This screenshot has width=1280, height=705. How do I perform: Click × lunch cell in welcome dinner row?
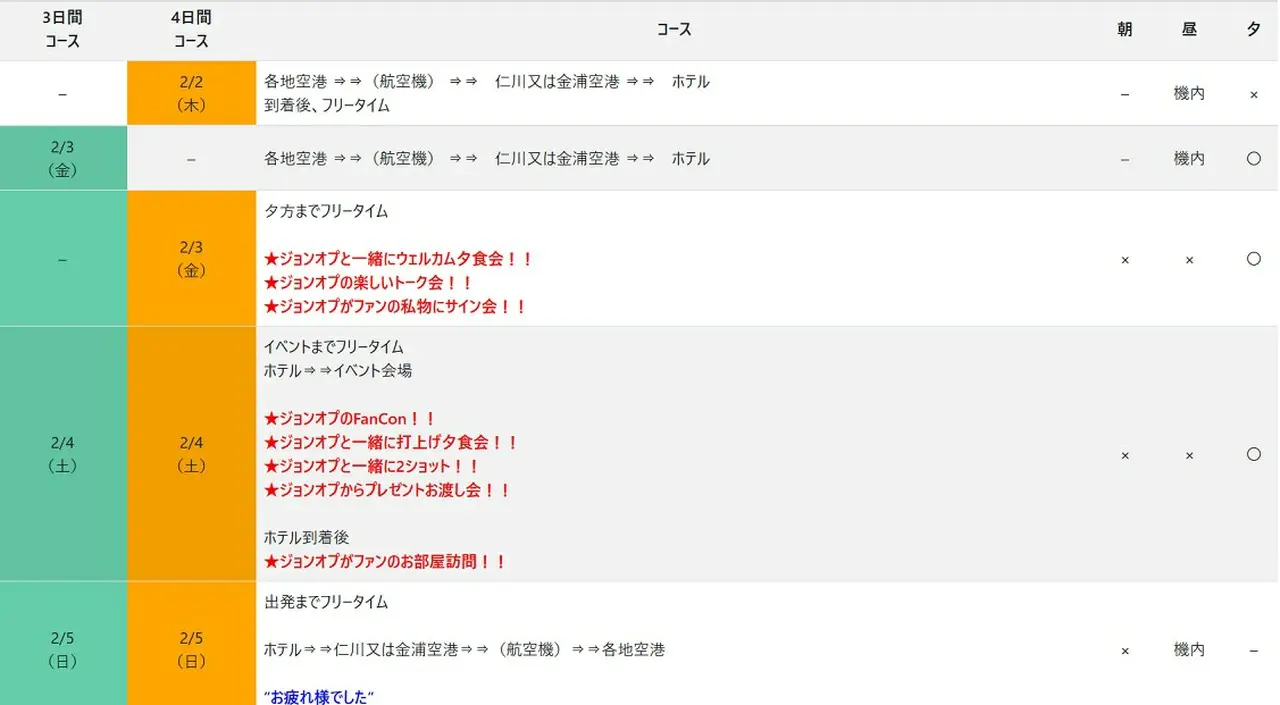coord(1189,260)
